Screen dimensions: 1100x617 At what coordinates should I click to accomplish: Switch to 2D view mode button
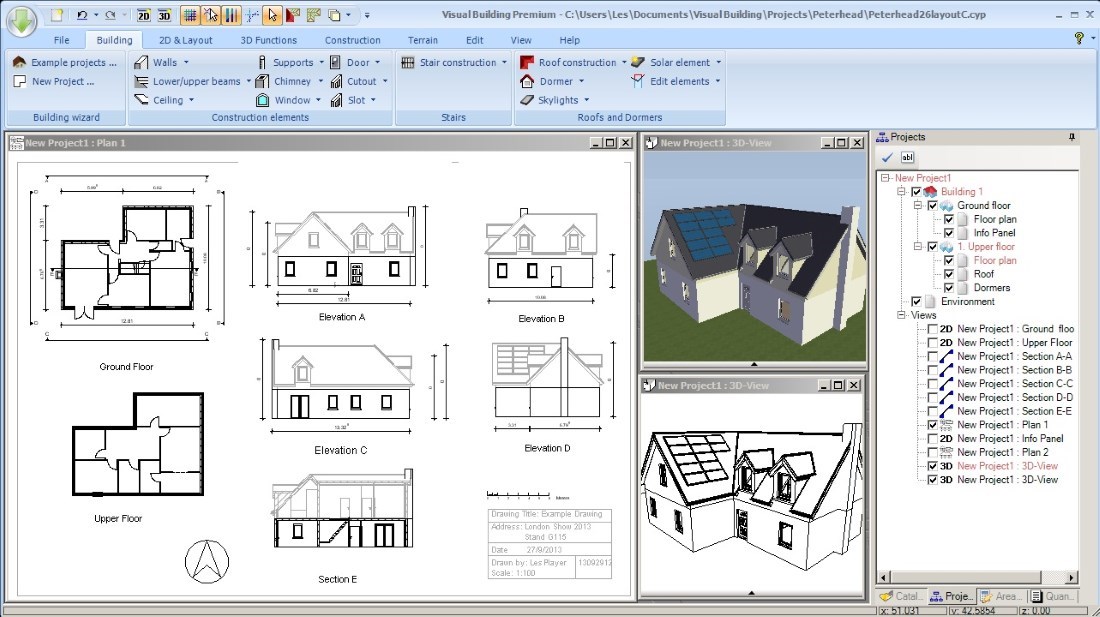(143, 15)
